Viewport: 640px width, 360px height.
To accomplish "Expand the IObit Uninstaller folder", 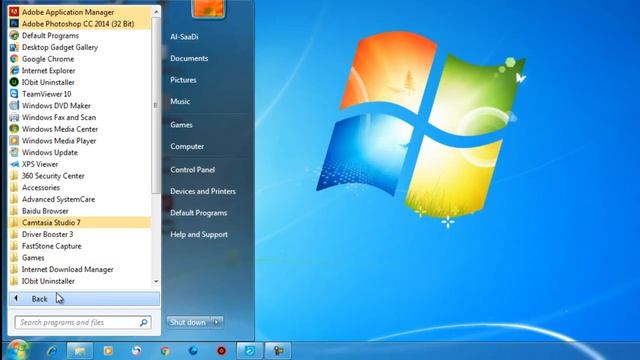I will click(80, 281).
